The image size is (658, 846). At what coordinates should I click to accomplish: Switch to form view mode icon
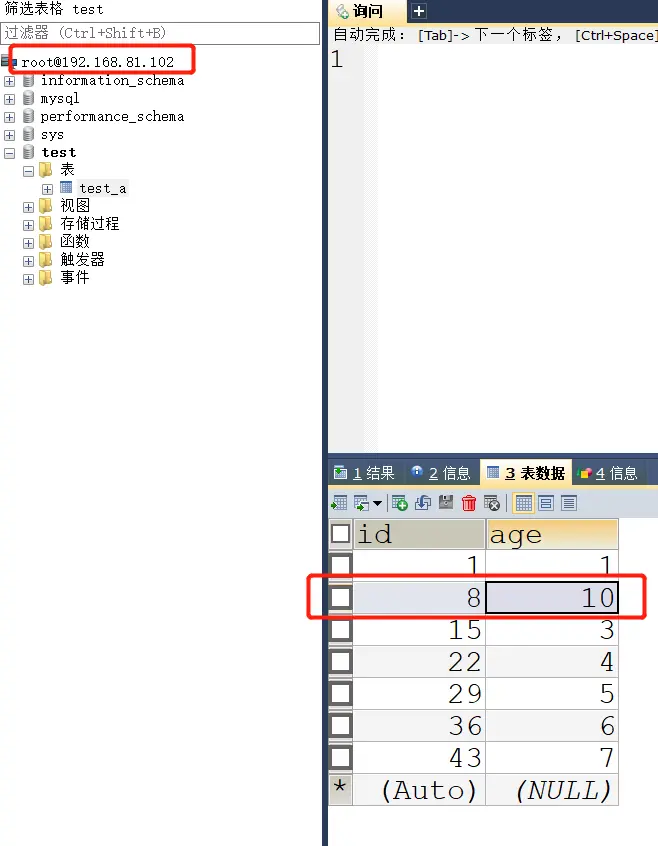tap(546, 503)
